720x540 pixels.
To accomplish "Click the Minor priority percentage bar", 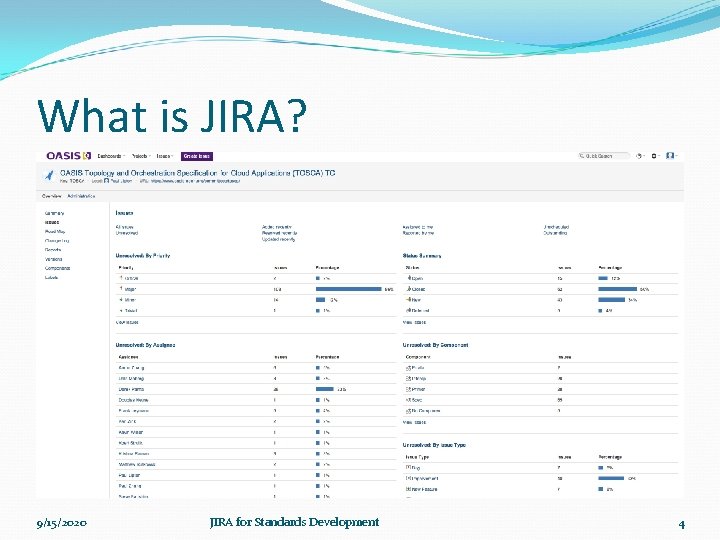I will pos(321,299).
